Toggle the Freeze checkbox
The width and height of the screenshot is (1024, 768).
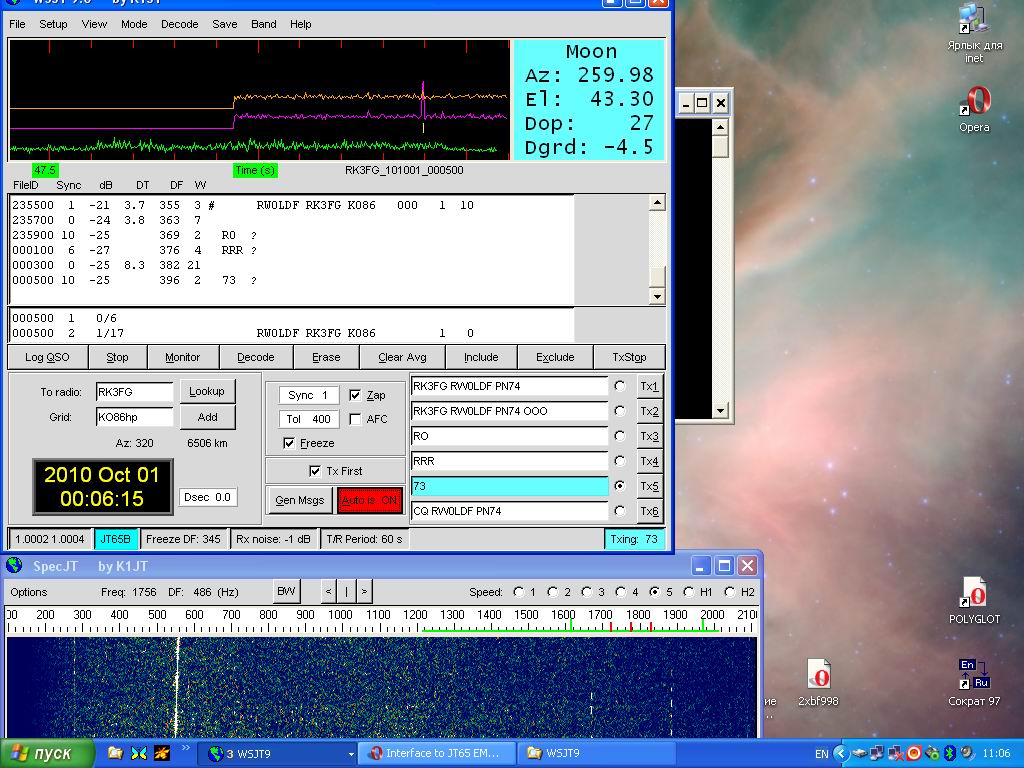point(289,443)
